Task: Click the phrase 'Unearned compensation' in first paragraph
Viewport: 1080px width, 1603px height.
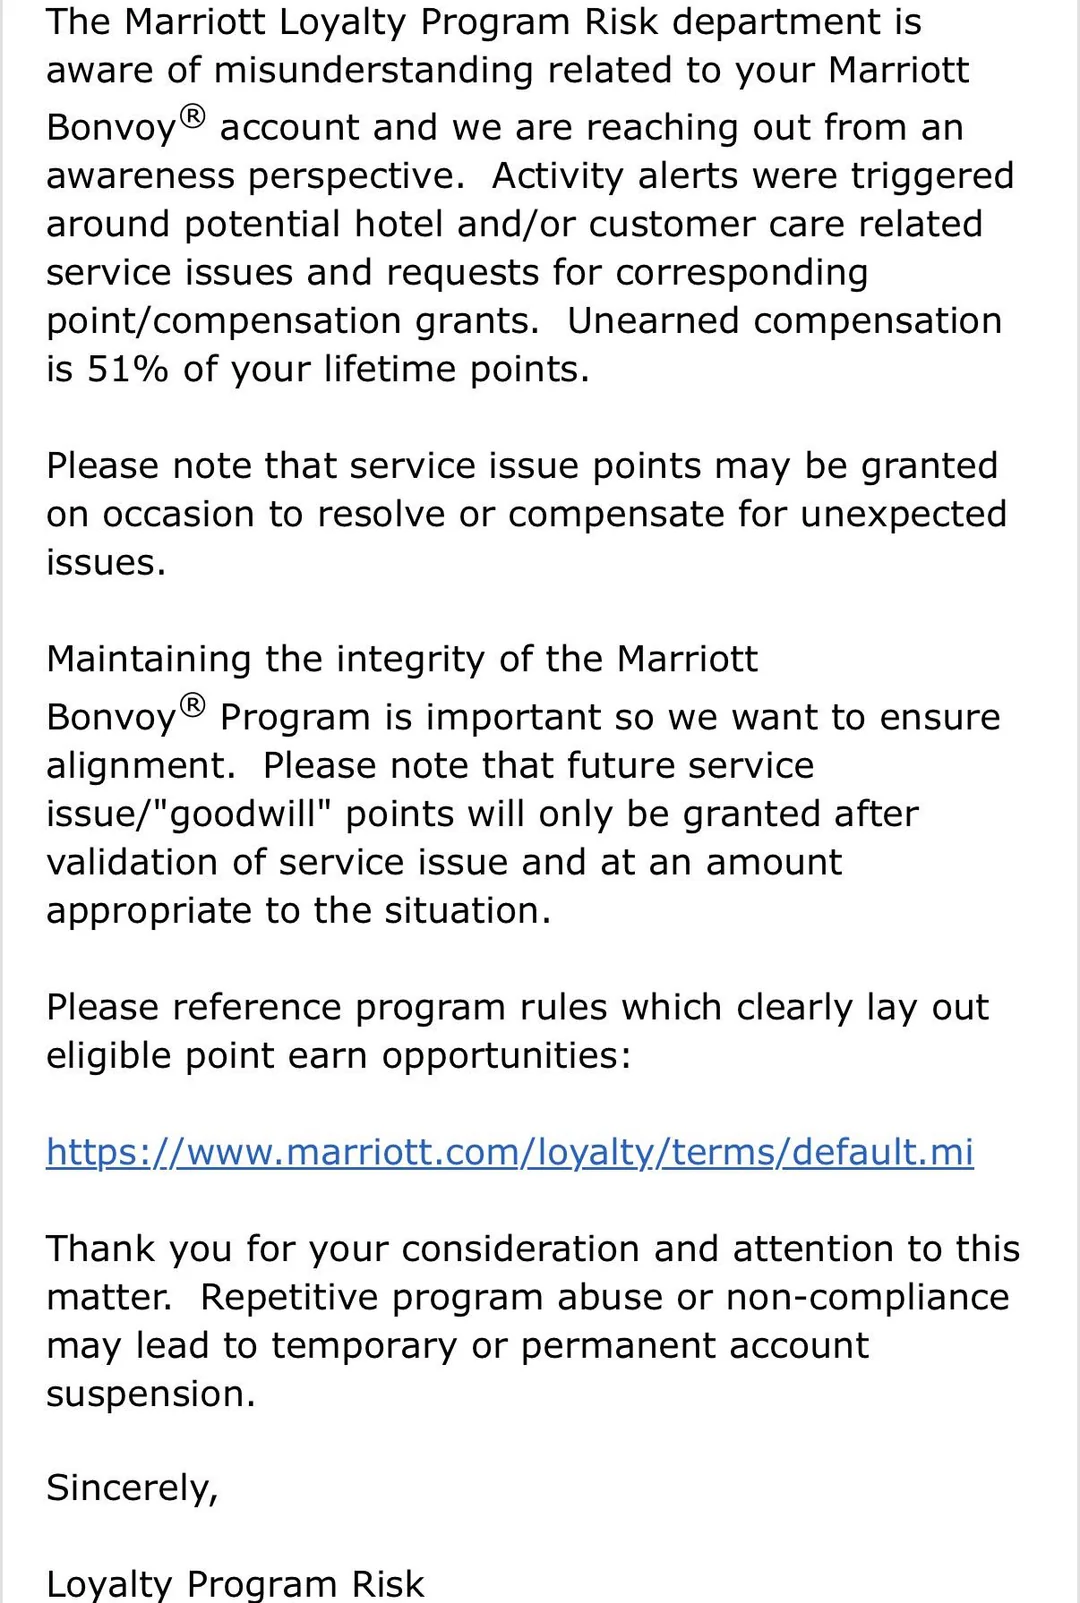Action: [x=785, y=321]
